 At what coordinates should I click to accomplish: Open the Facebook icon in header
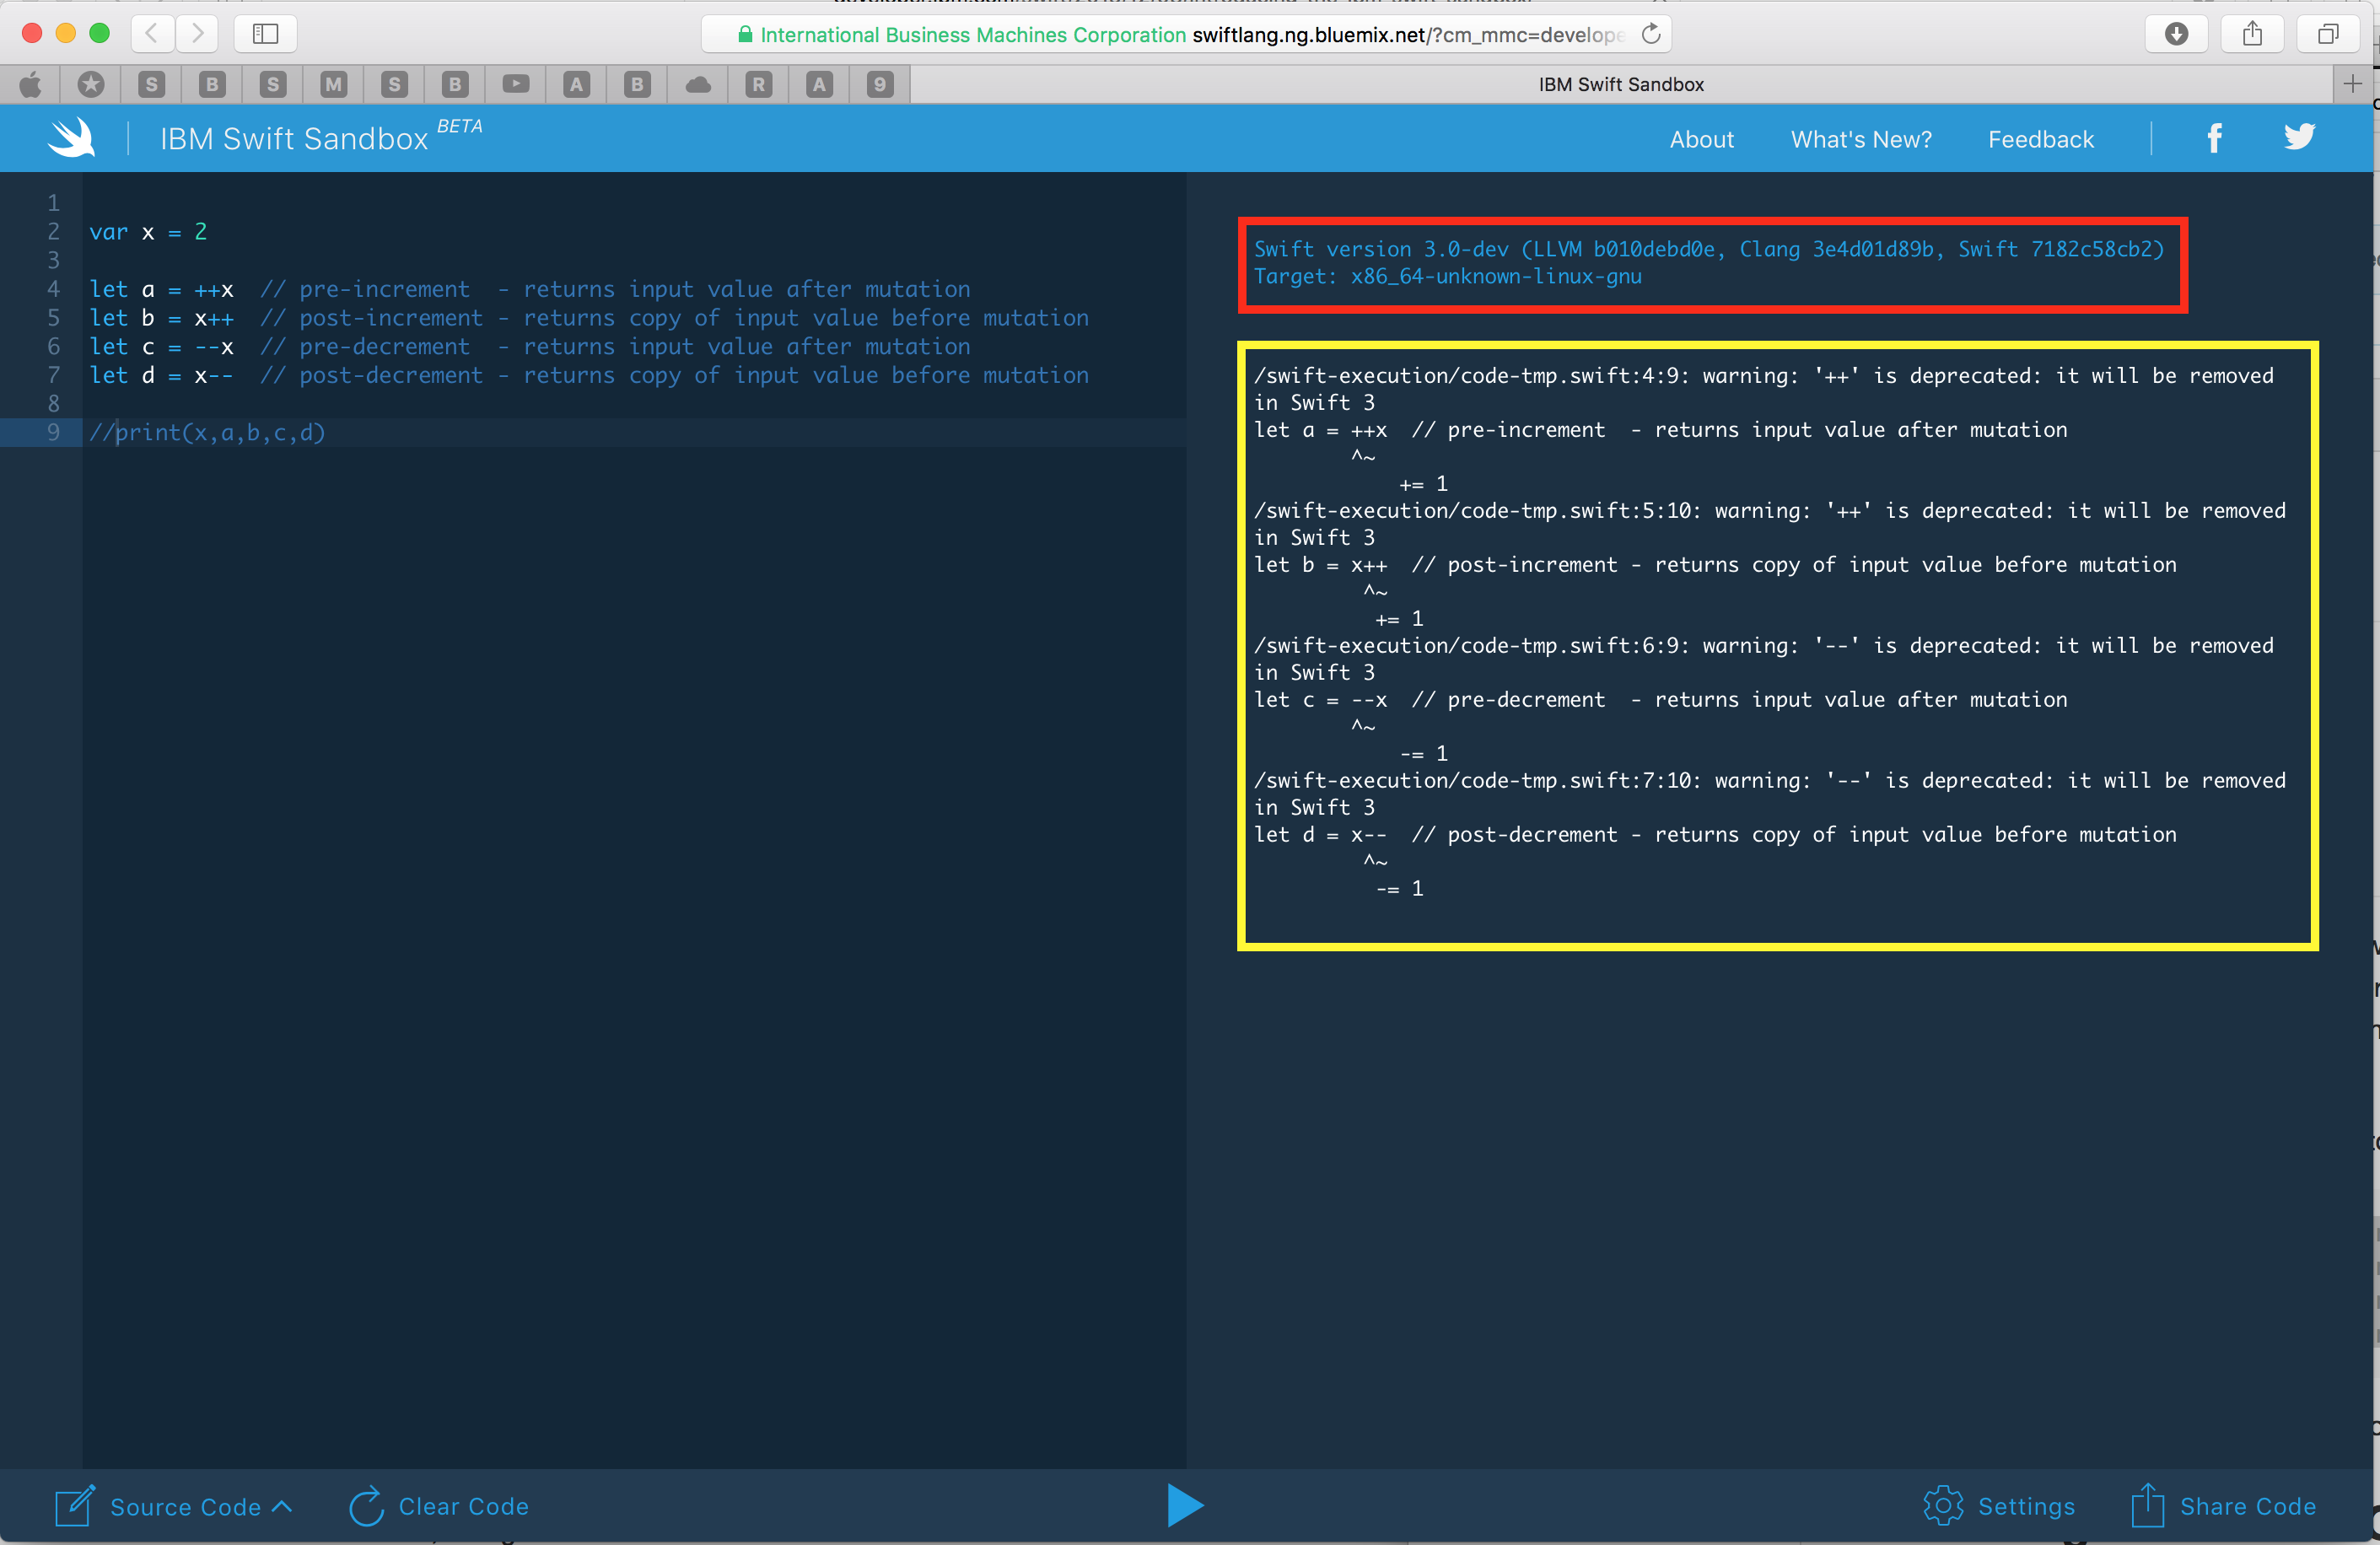pos(2214,138)
